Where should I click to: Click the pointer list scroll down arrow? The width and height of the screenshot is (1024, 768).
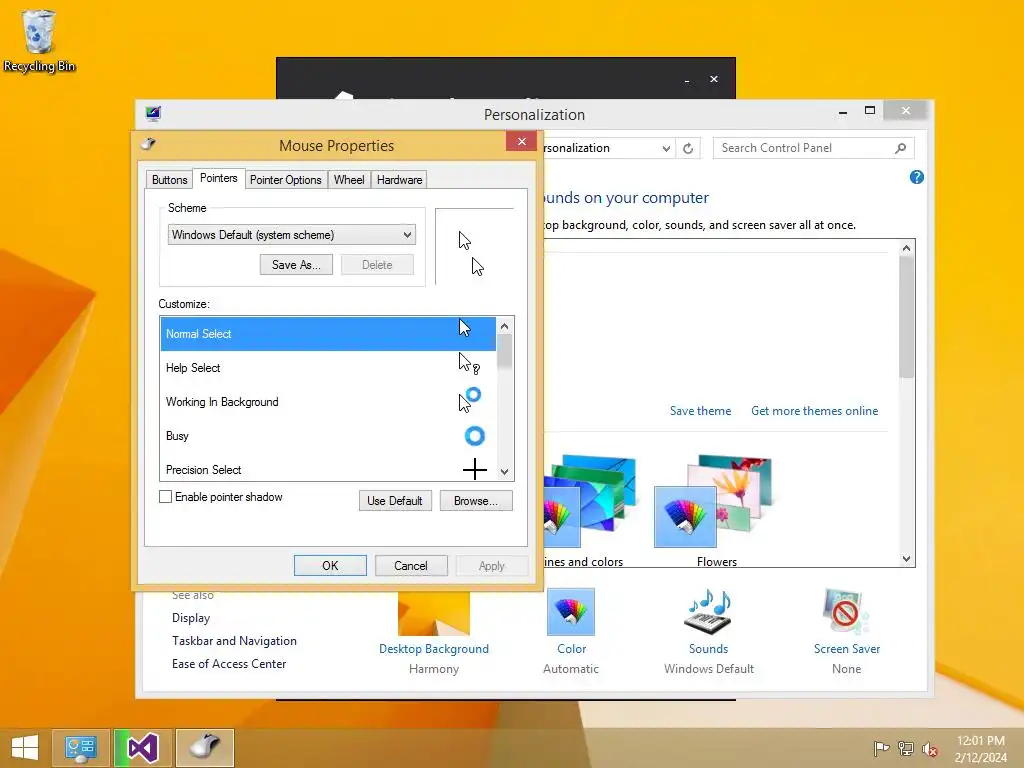[x=504, y=472]
